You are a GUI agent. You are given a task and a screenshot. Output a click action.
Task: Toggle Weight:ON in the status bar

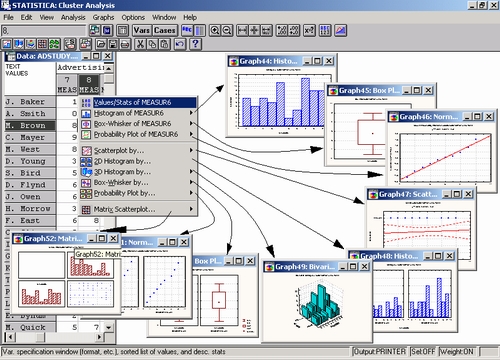(x=457, y=352)
